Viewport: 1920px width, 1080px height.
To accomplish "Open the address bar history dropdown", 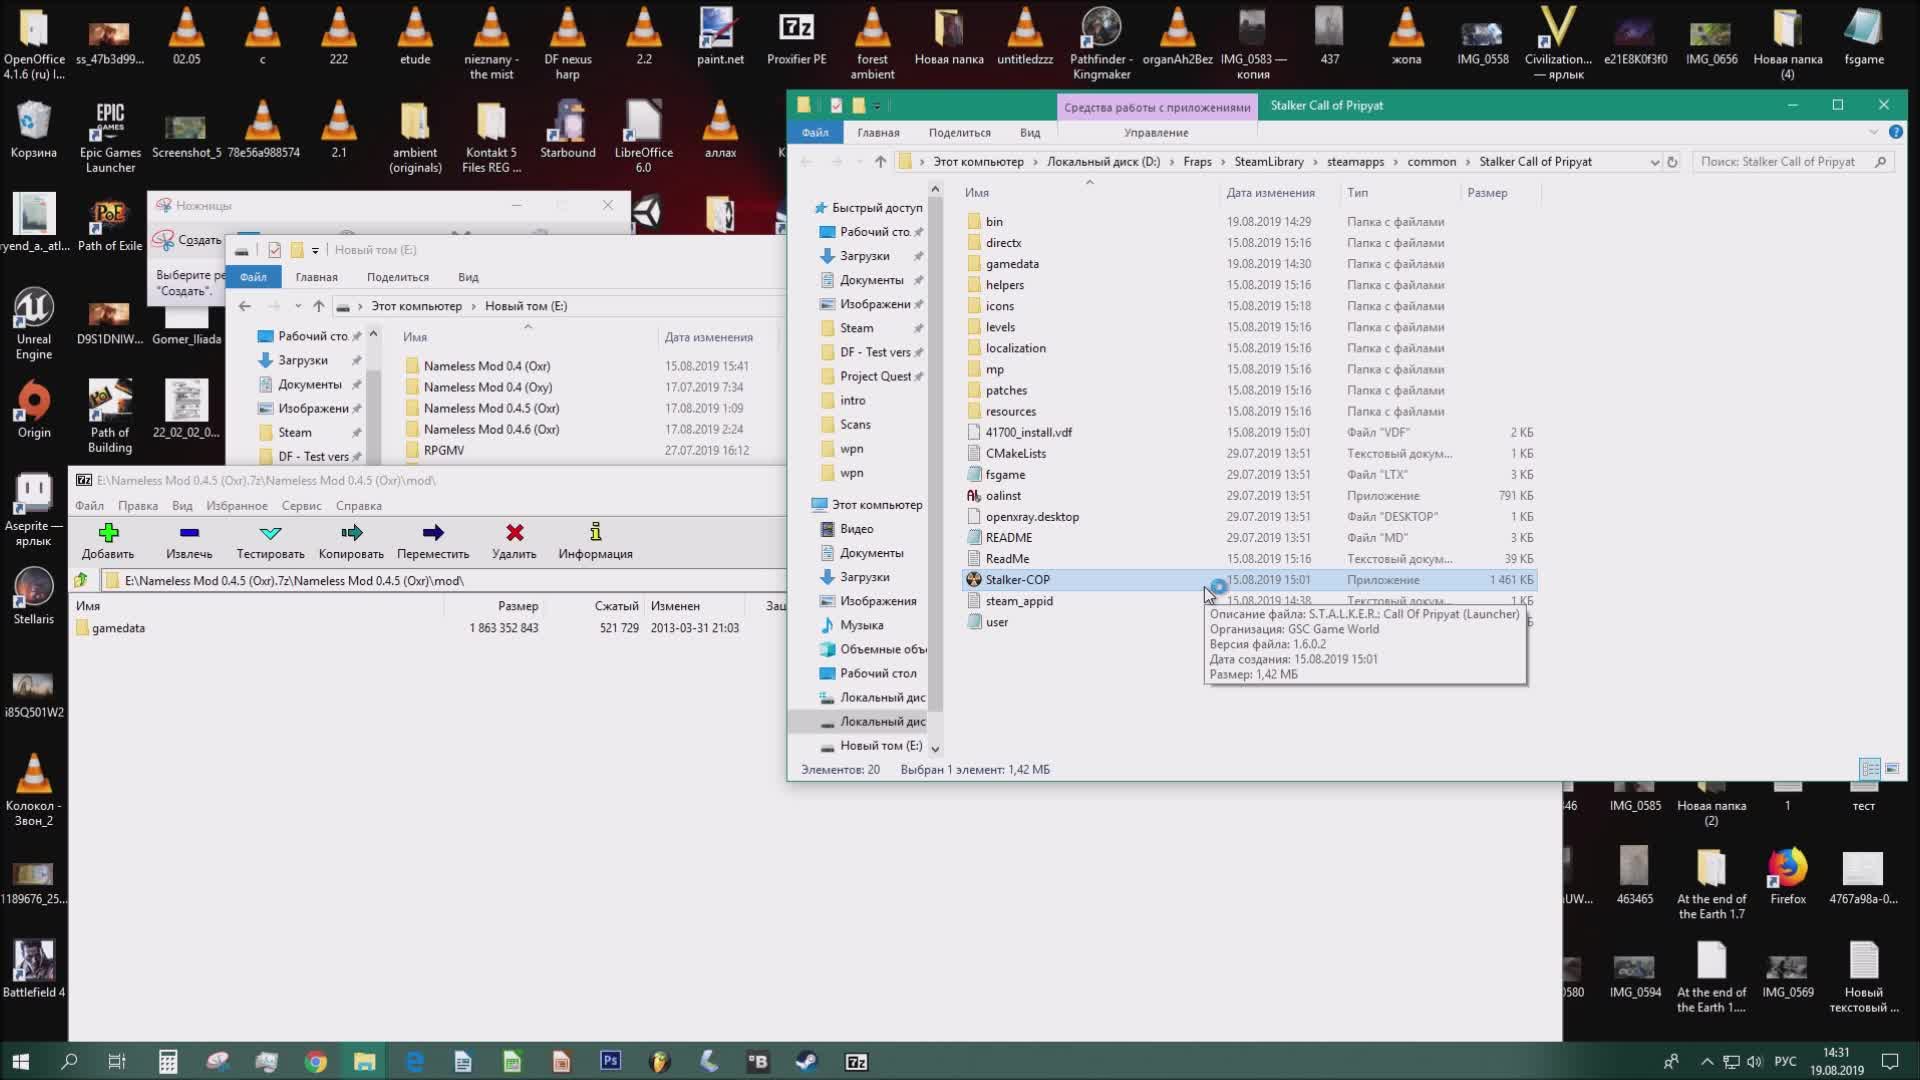I will (x=1655, y=161).
